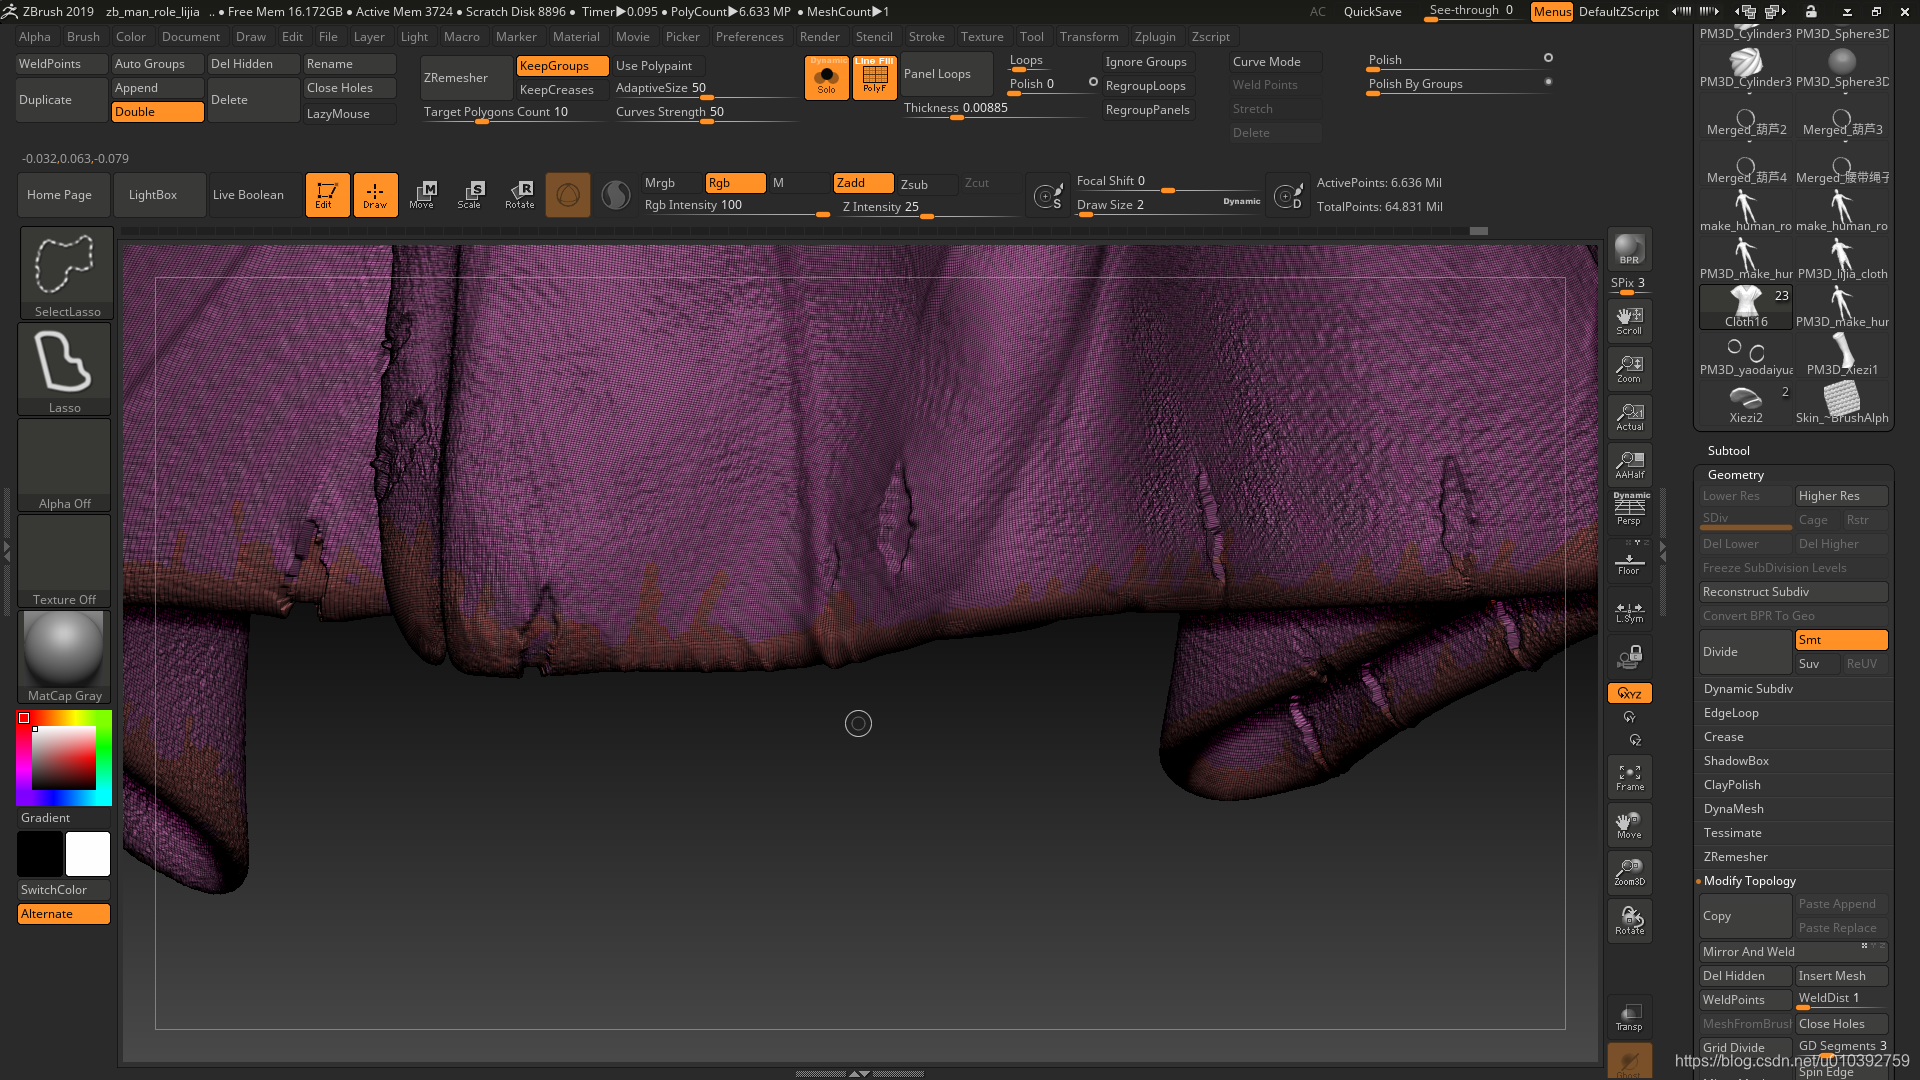
Task: Collapse the Modify Topology section
Action: [1749, 881]
